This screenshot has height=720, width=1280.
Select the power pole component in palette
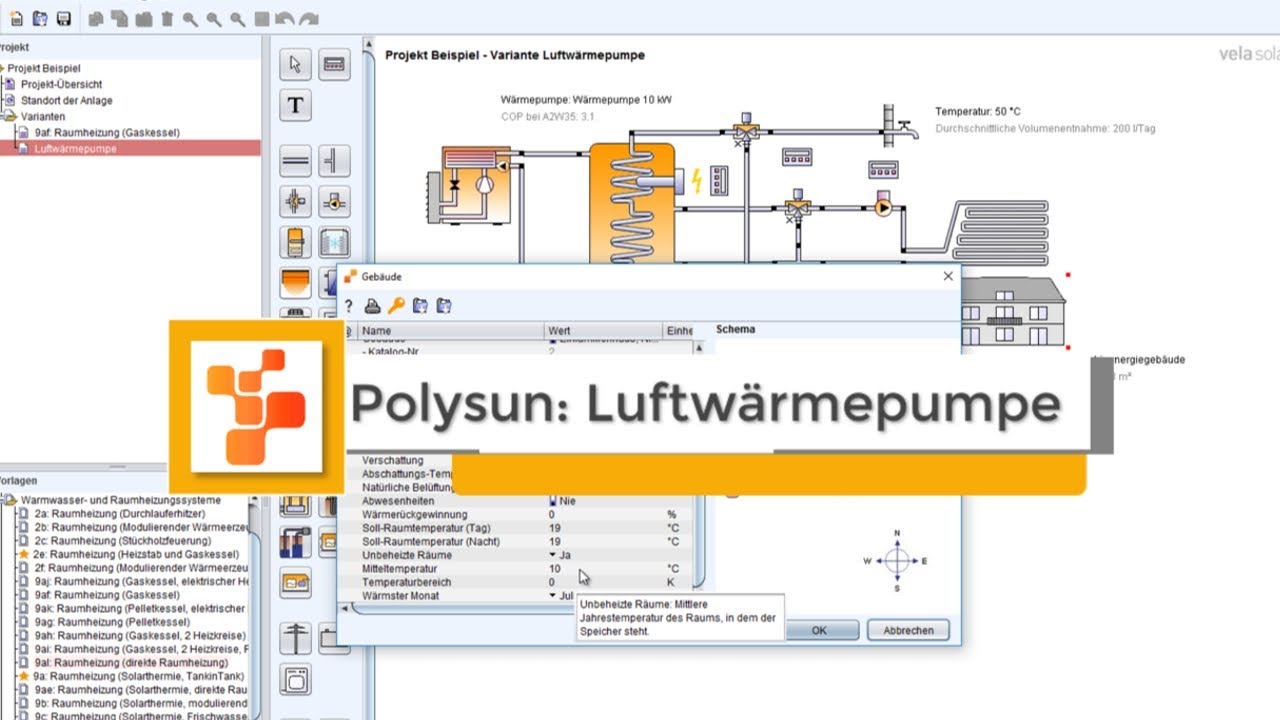tap(295, 638)
